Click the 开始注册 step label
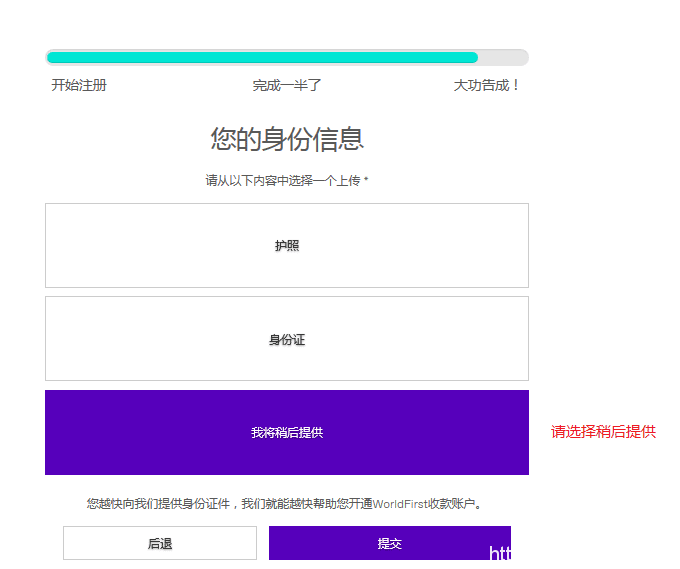 pyautogui.click(x=79, y=85)
